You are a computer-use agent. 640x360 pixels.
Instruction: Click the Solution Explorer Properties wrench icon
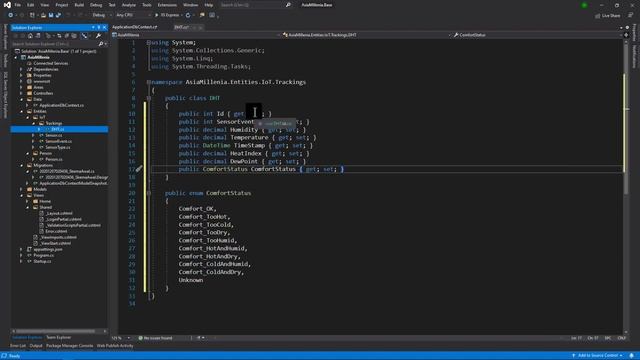click(x=98, y=36)
